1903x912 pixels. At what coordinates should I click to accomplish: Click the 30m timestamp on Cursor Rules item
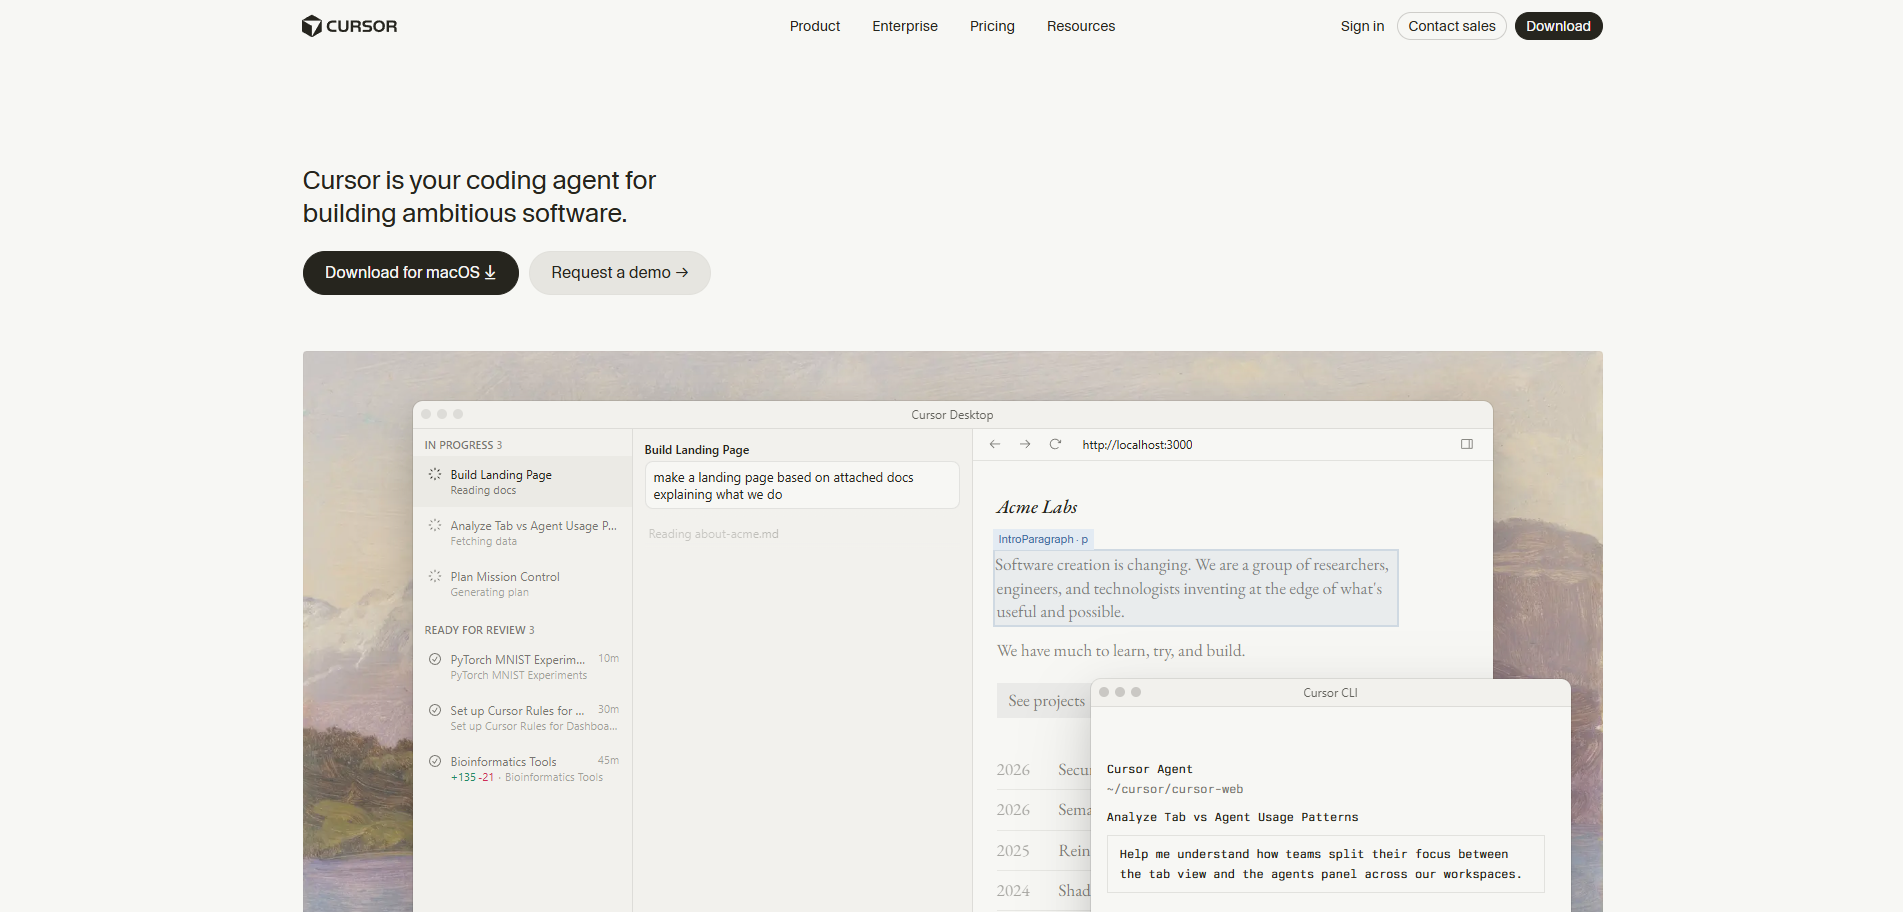608,709
